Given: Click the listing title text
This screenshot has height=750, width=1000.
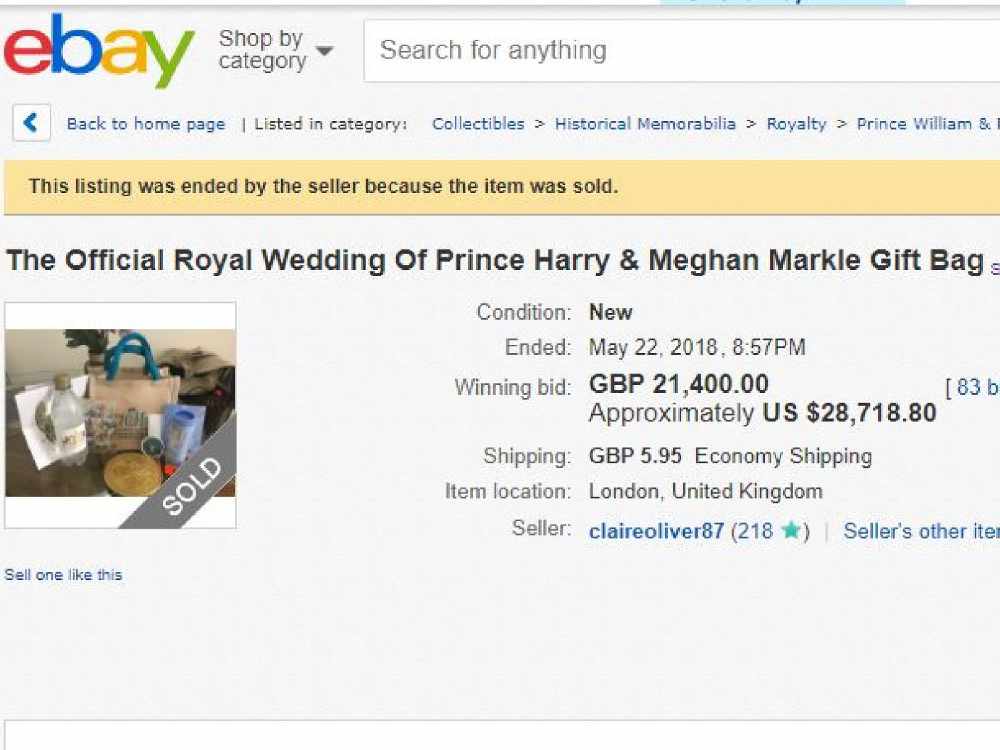Looking at the screenshot, I should pyautogui.click(x=495, y=260).
